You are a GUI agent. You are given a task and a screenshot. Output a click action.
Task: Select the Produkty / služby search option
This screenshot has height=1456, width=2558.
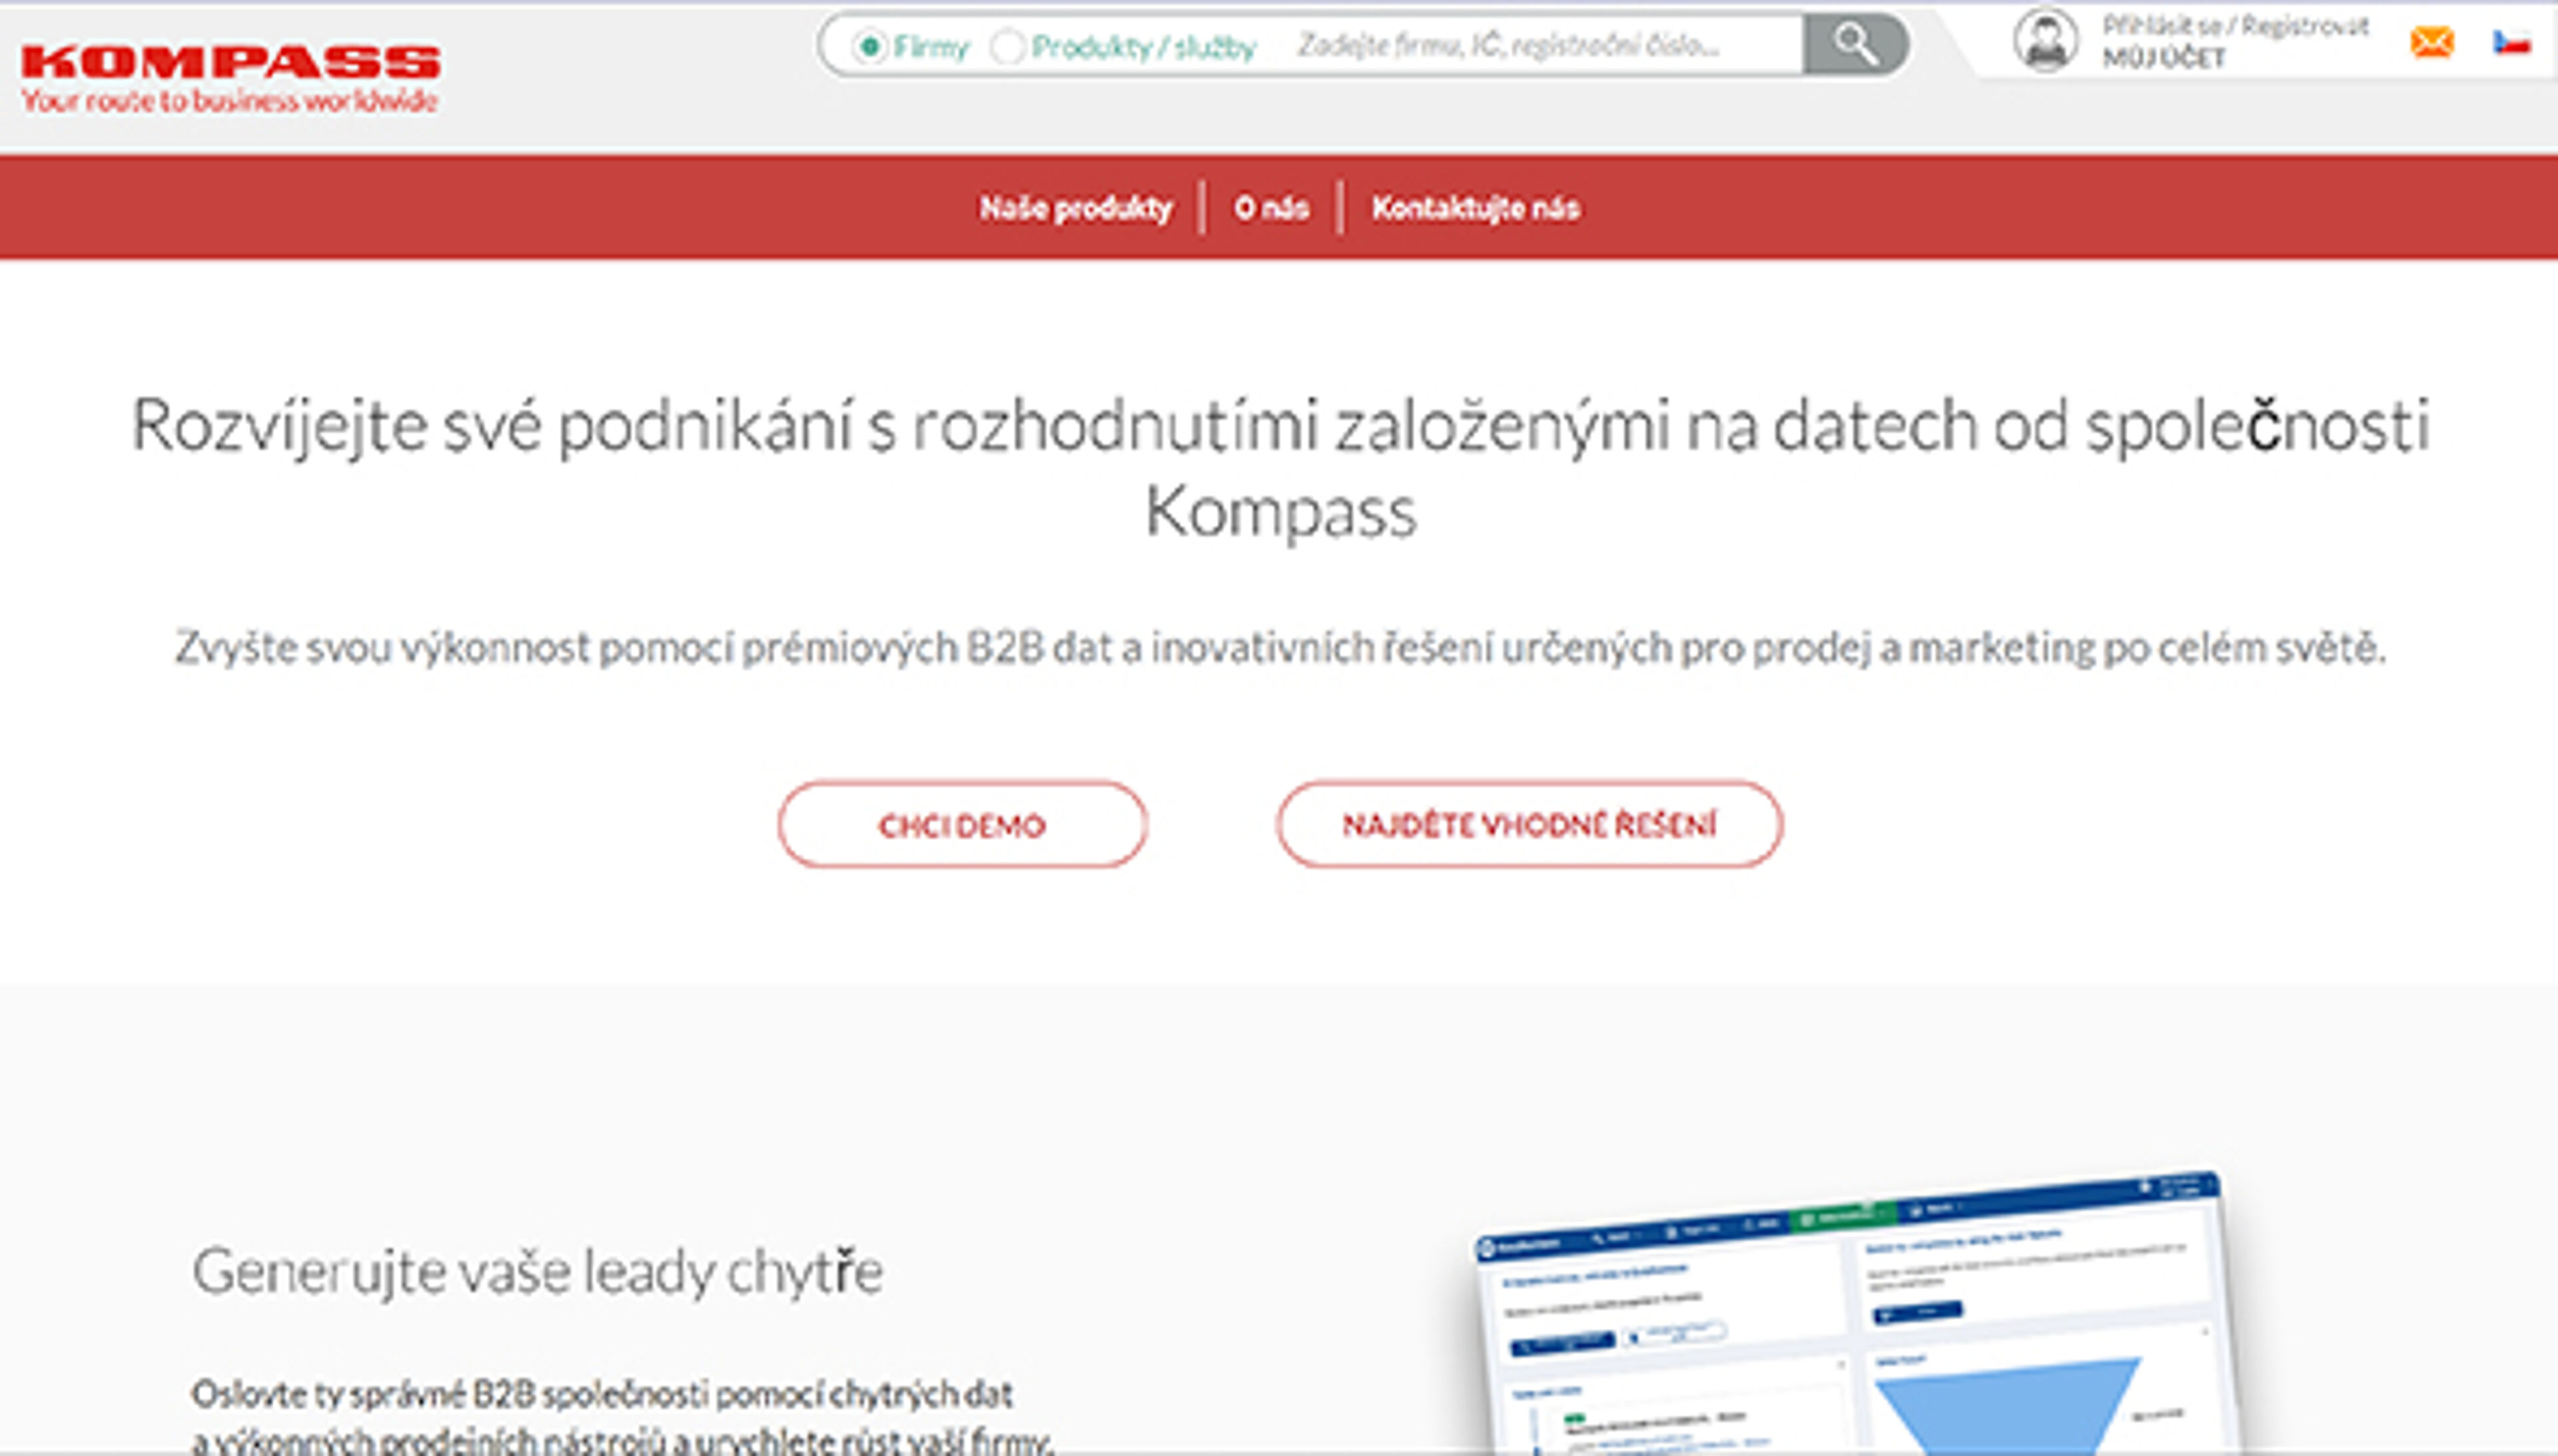pos(1008,44)
